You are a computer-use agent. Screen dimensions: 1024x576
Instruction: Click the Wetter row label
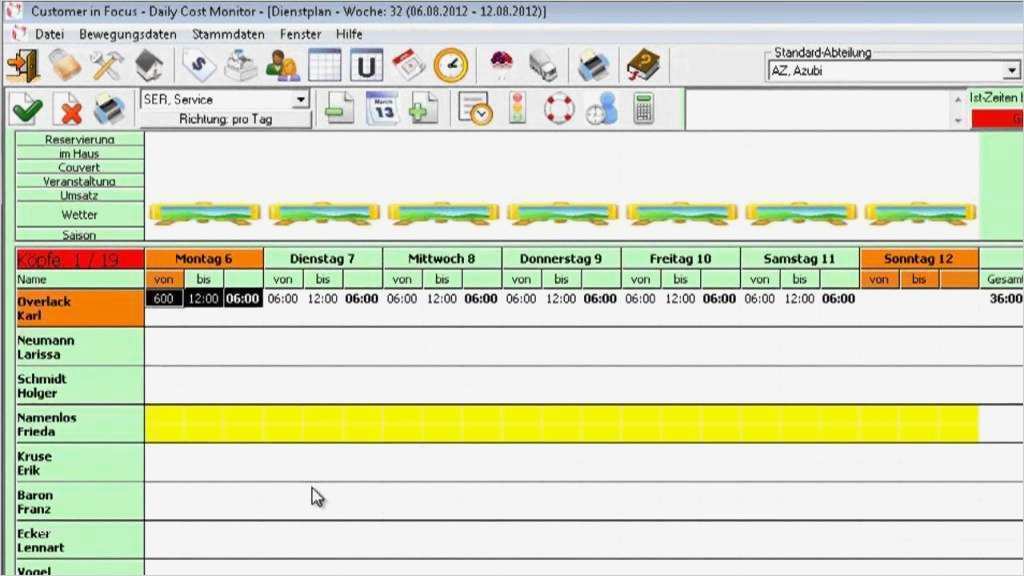tap(79, 214)
